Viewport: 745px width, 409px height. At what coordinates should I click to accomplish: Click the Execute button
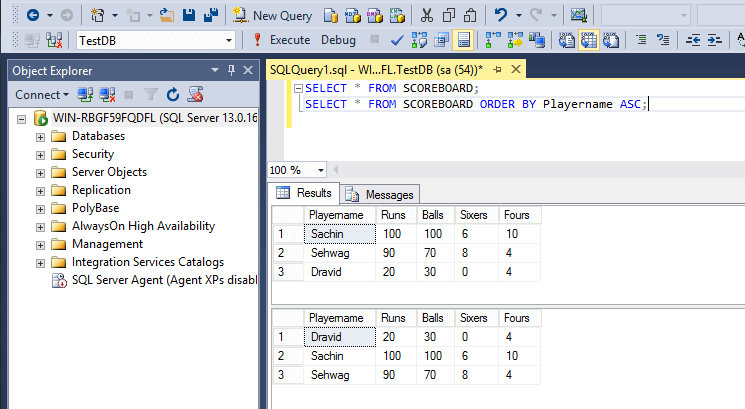281,40
